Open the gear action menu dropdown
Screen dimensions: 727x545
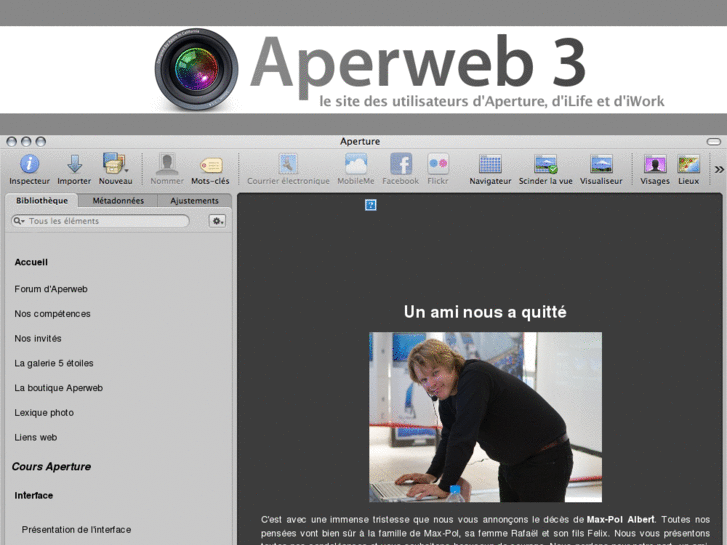point(217,221)
